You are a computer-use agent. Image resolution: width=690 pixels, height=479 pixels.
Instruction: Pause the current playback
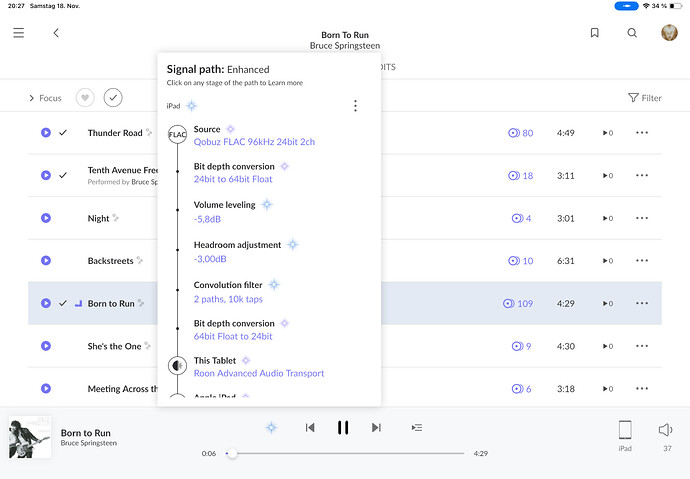coord(343,428)
